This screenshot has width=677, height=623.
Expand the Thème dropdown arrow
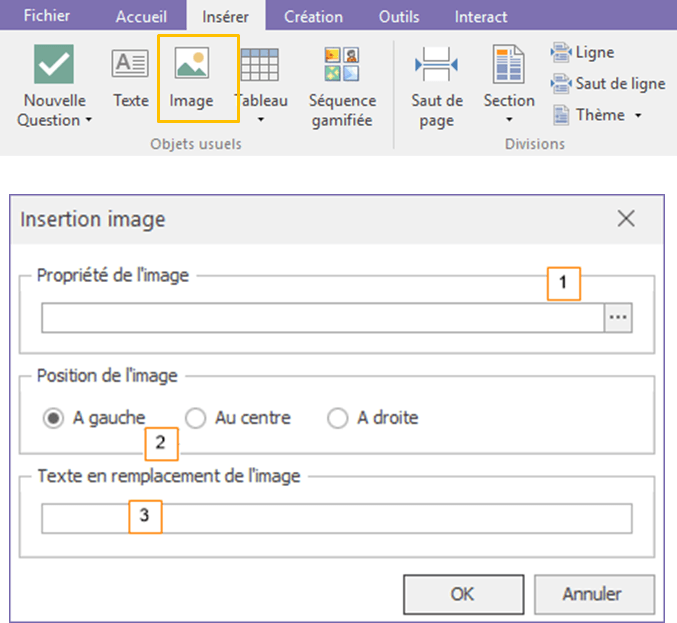tap(638, 115)
